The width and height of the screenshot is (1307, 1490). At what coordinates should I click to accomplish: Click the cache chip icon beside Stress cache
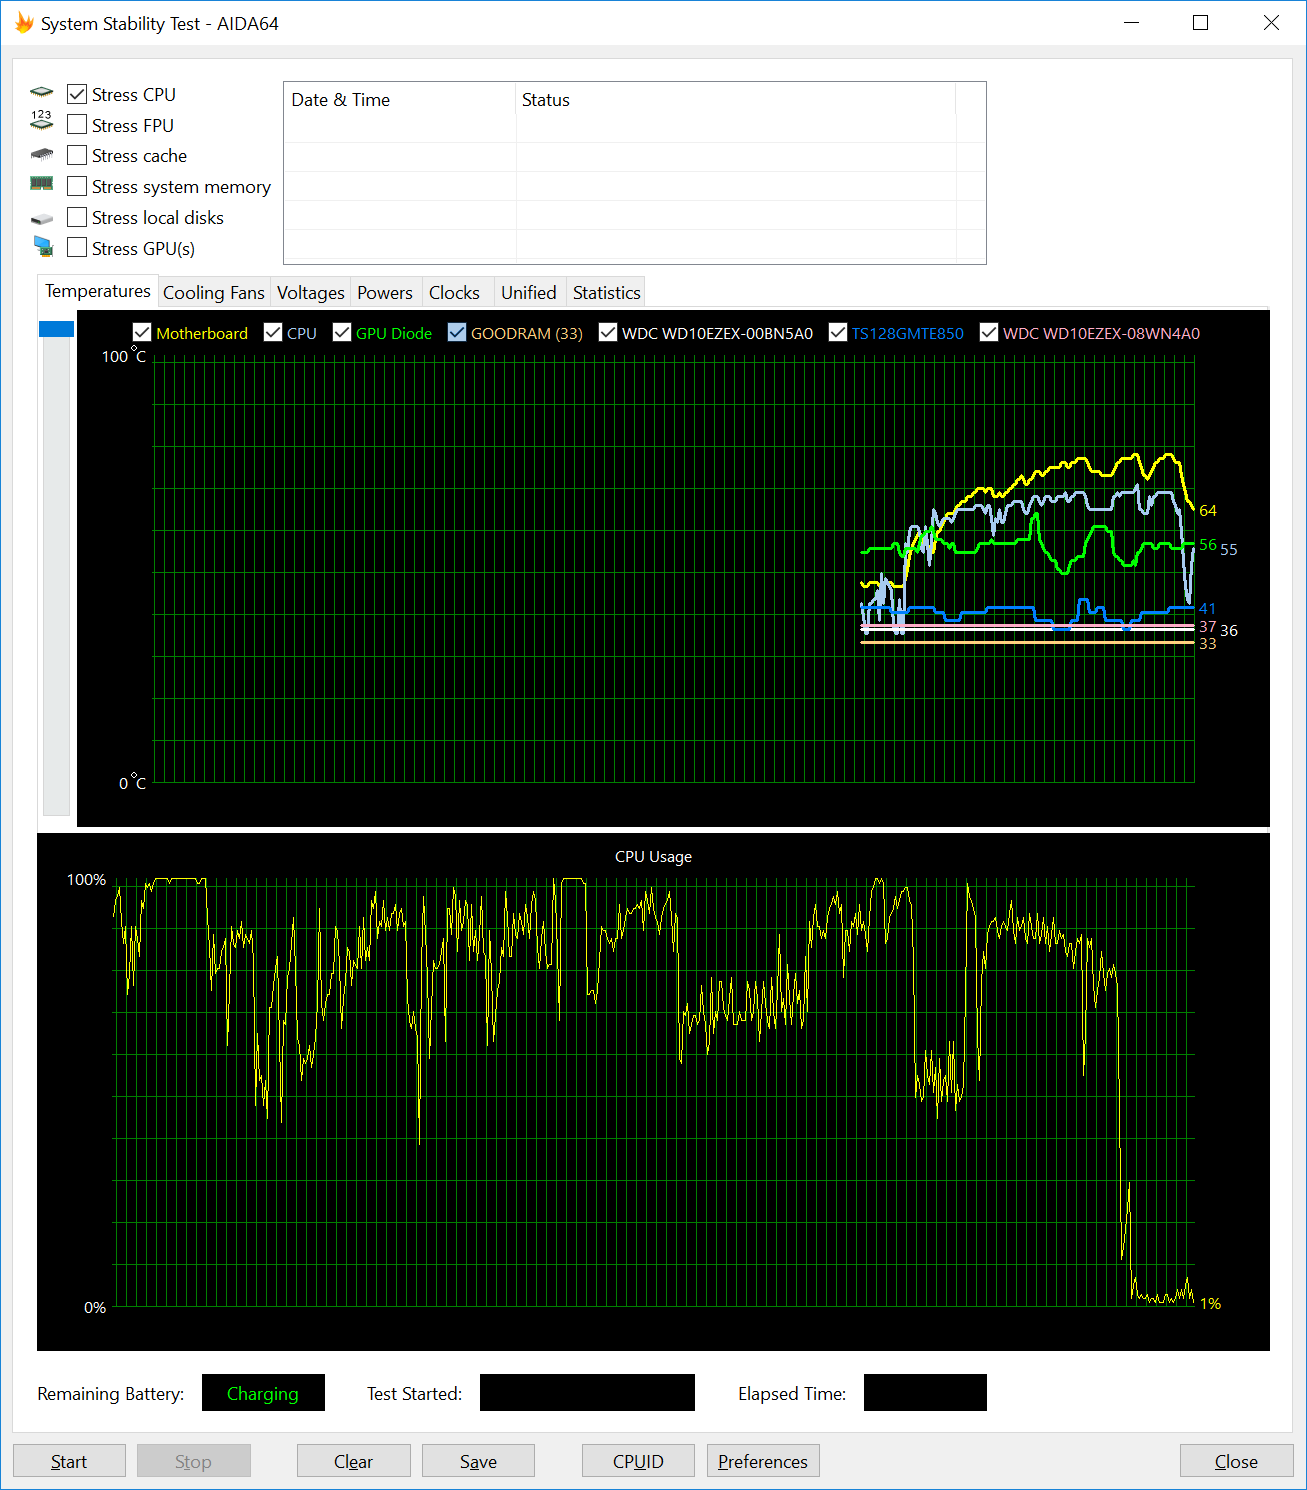coord(42,154)
